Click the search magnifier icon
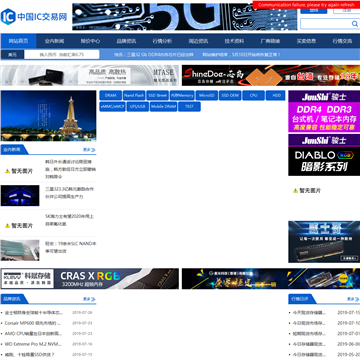 (x=355, y=24)
